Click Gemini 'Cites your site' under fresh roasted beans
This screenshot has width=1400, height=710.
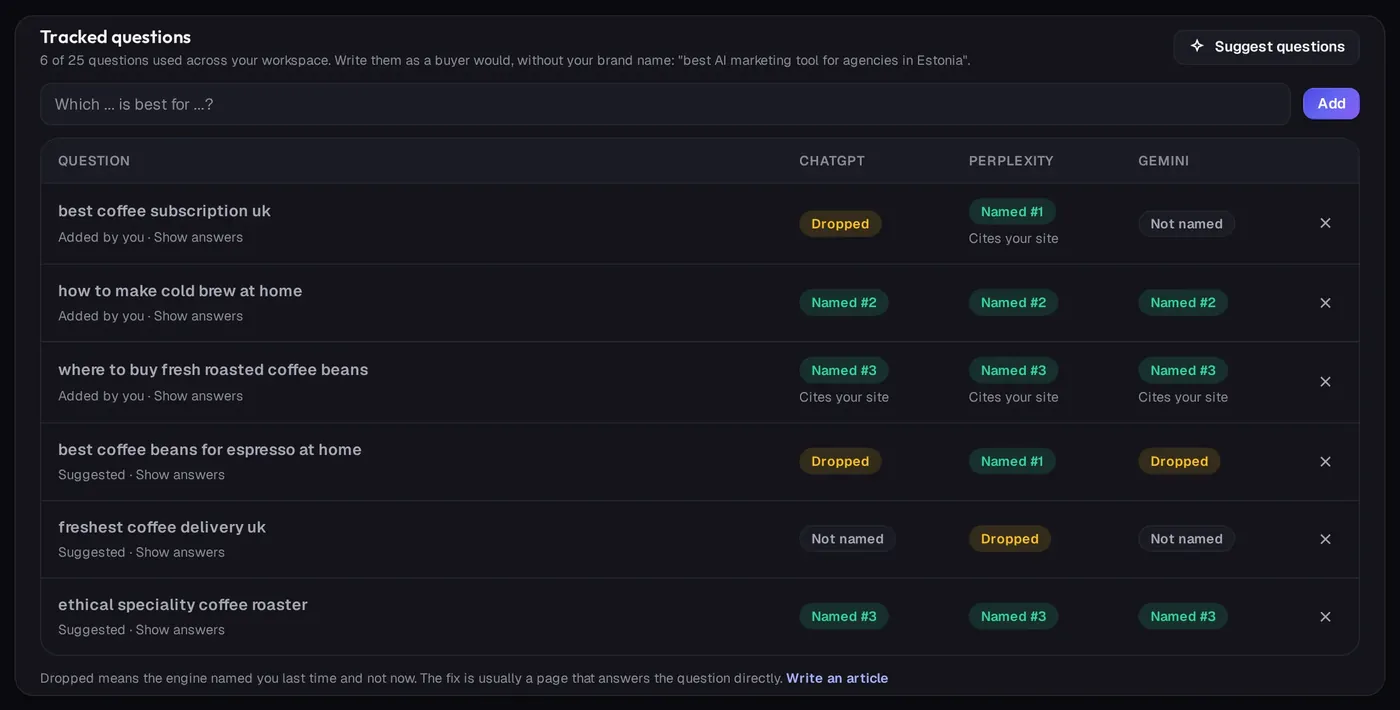1183,398
